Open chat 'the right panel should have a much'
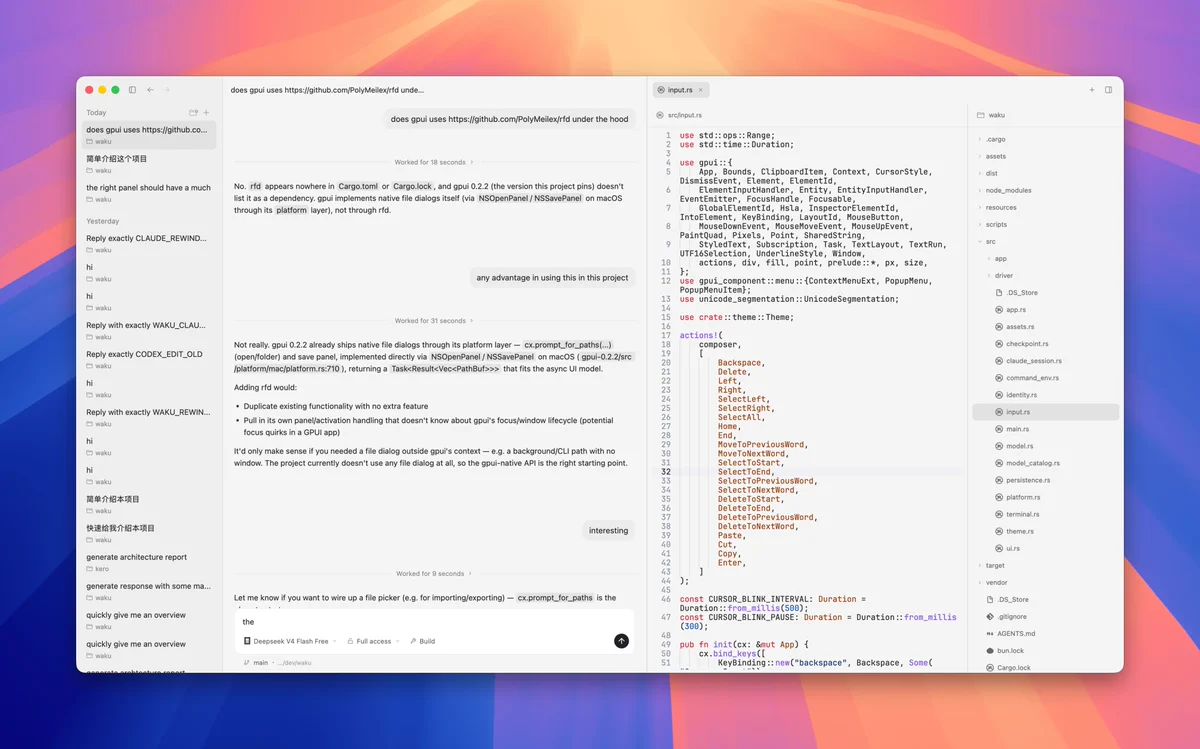 coord(148,192)
